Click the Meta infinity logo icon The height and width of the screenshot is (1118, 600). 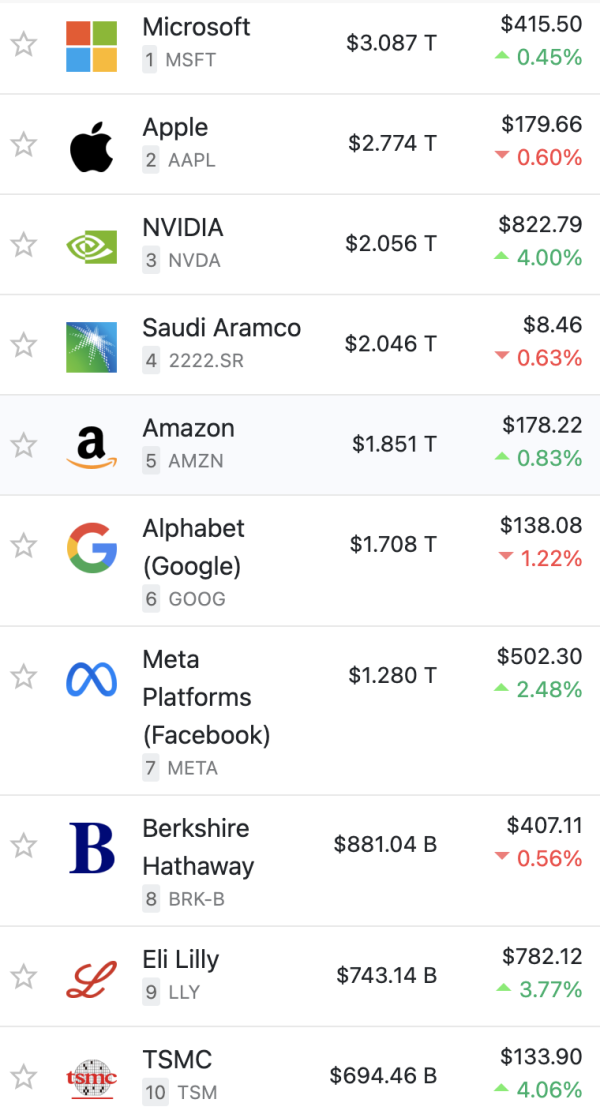pyautogui.click(x=91, y=679)
